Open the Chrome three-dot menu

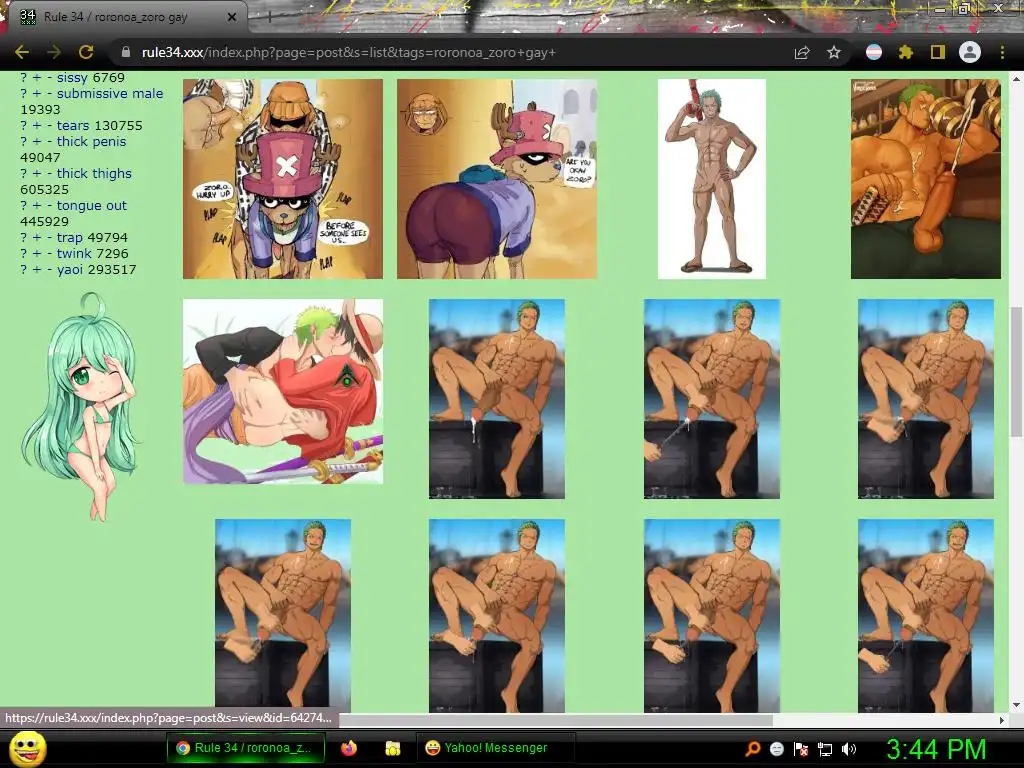click(x=1002, y=52)
